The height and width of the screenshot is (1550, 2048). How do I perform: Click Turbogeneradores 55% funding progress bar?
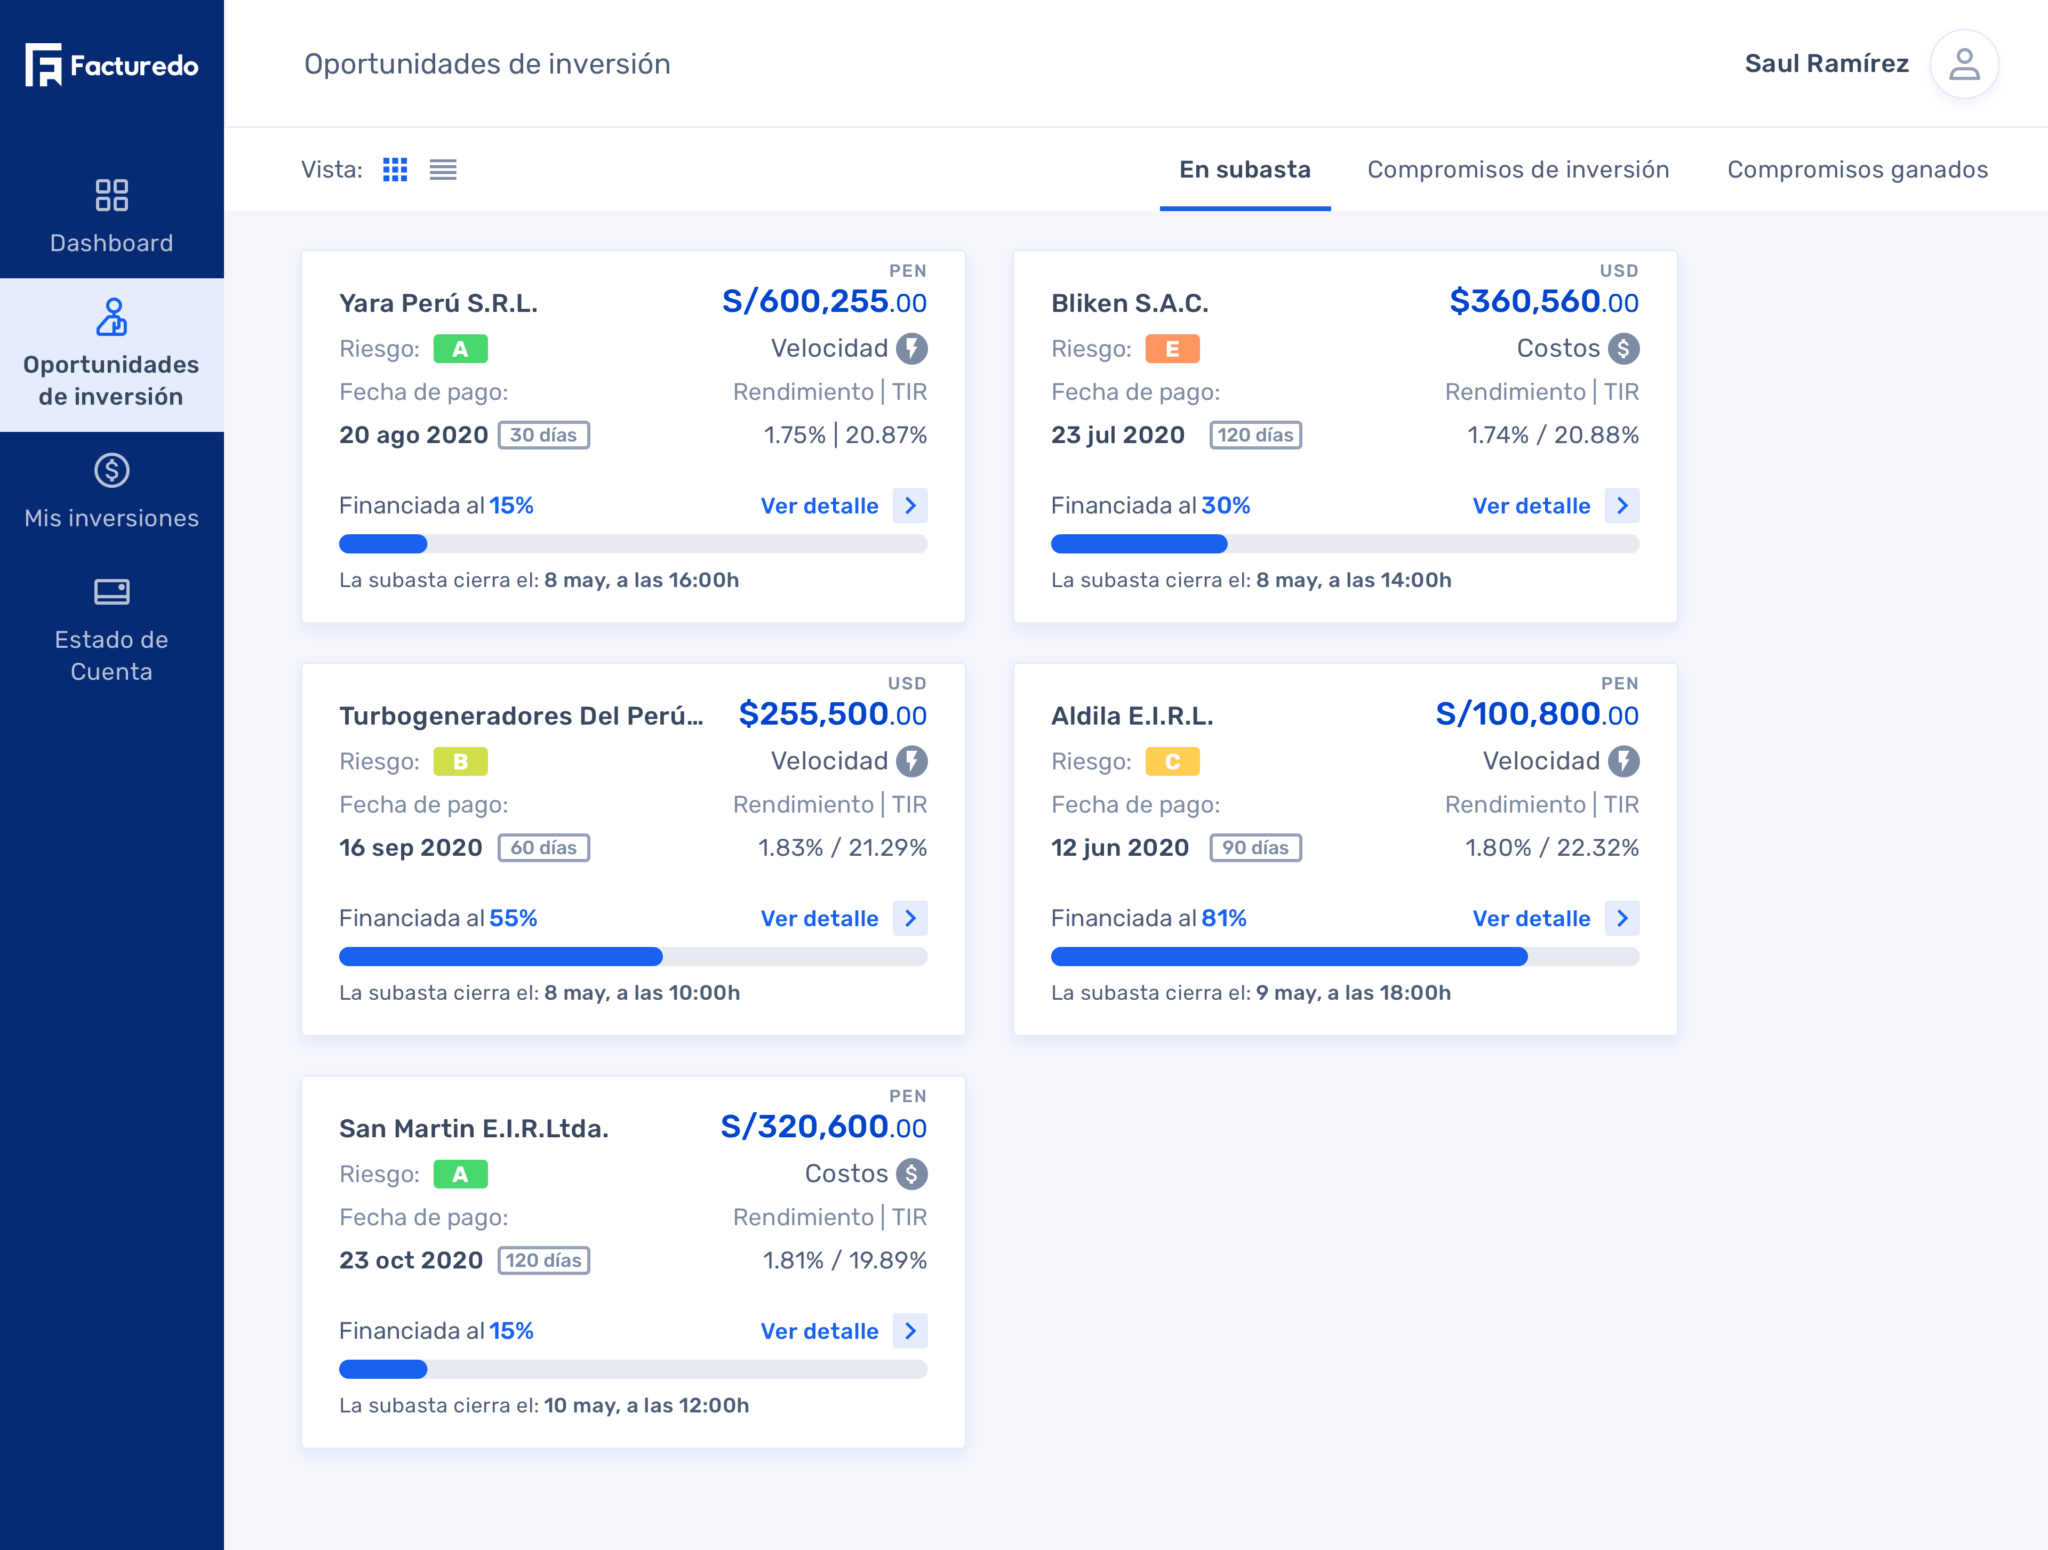coord(633,957)
